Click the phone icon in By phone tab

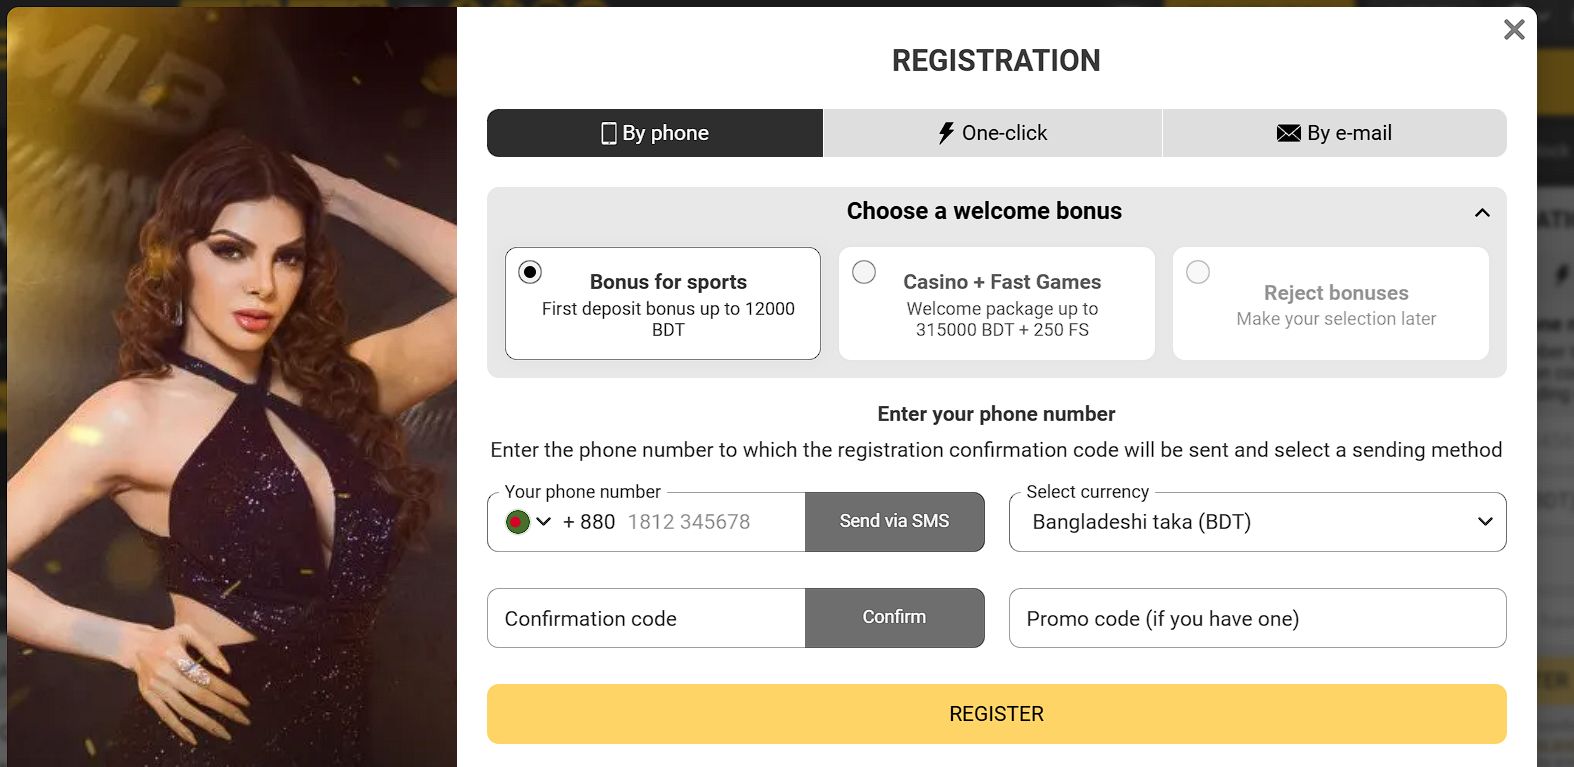(608, 133)
